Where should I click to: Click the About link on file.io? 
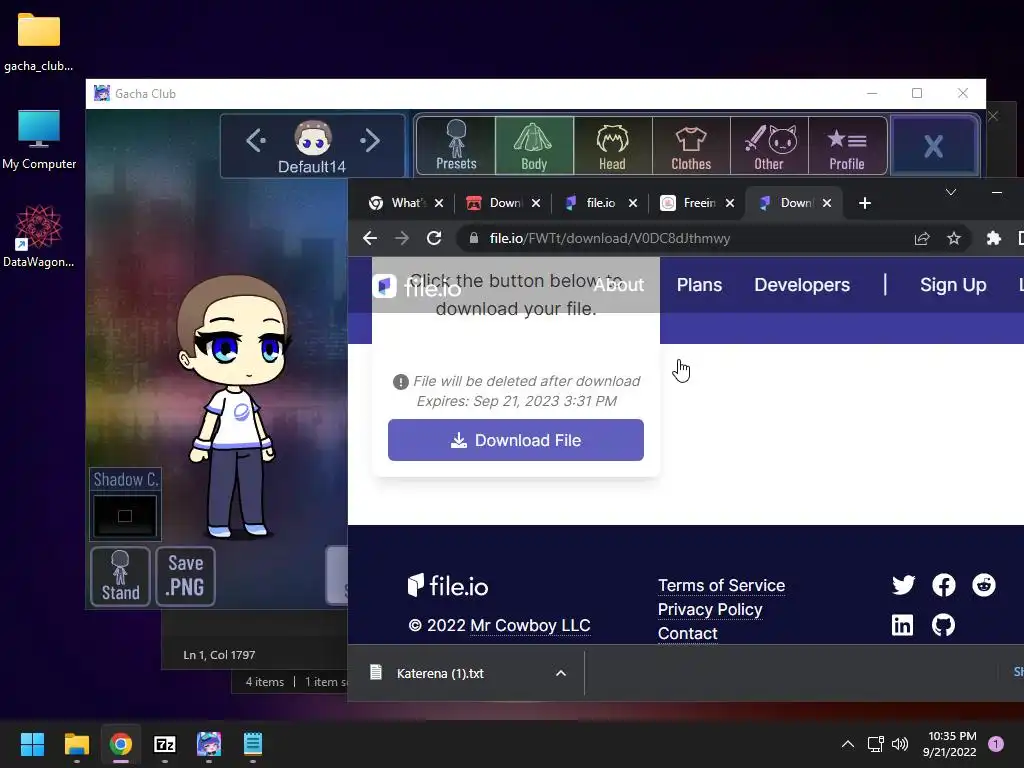click(618, 285)
